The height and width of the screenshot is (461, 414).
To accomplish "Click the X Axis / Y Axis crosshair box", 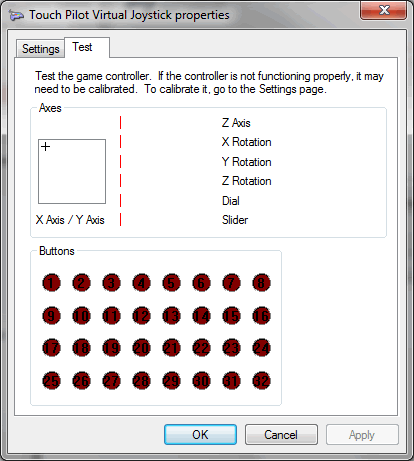I will pos(72,171).
